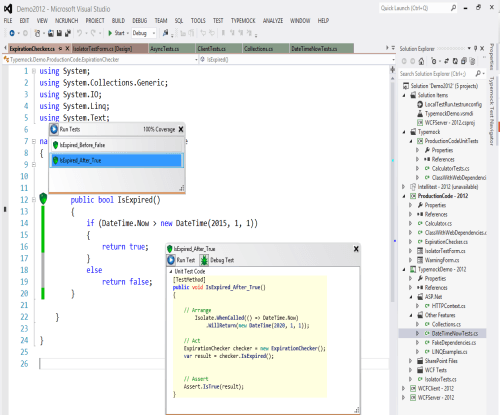
Task: Close the ExpirationChecker.cs tab
Action: pyautogui.click(x=67, y=49)
